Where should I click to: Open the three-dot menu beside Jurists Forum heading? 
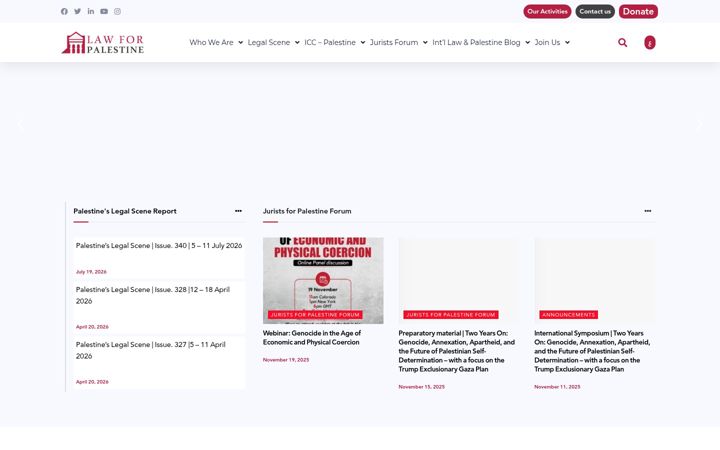(x=647, y=211)
